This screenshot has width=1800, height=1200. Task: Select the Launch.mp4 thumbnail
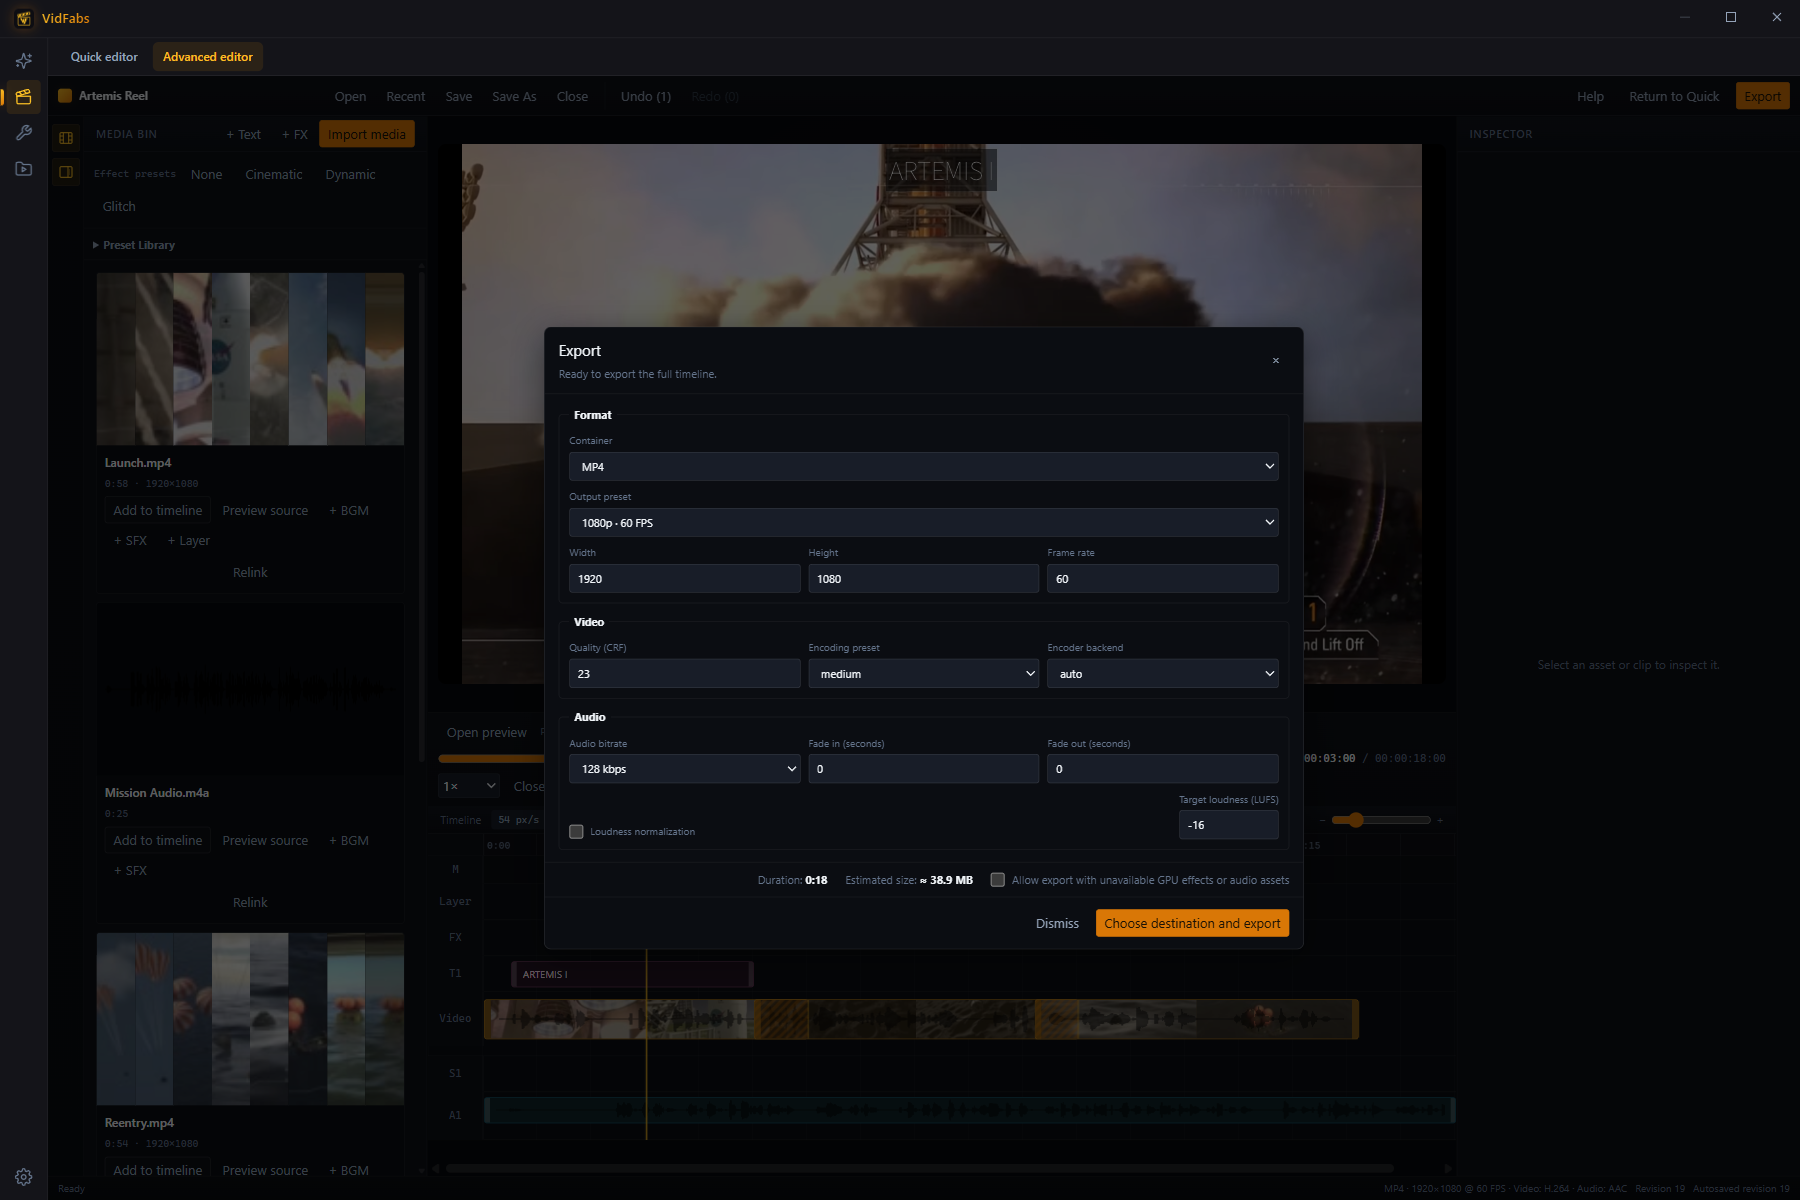(x=250, y=359)
